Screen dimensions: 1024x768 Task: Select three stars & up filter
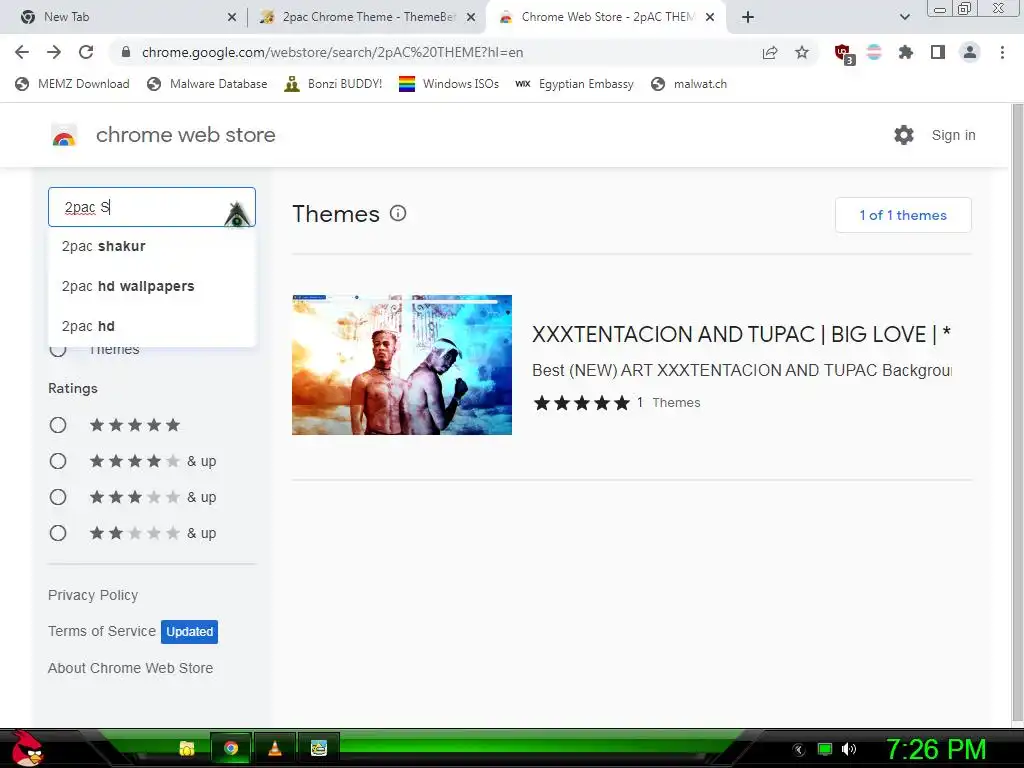(58, 497)
